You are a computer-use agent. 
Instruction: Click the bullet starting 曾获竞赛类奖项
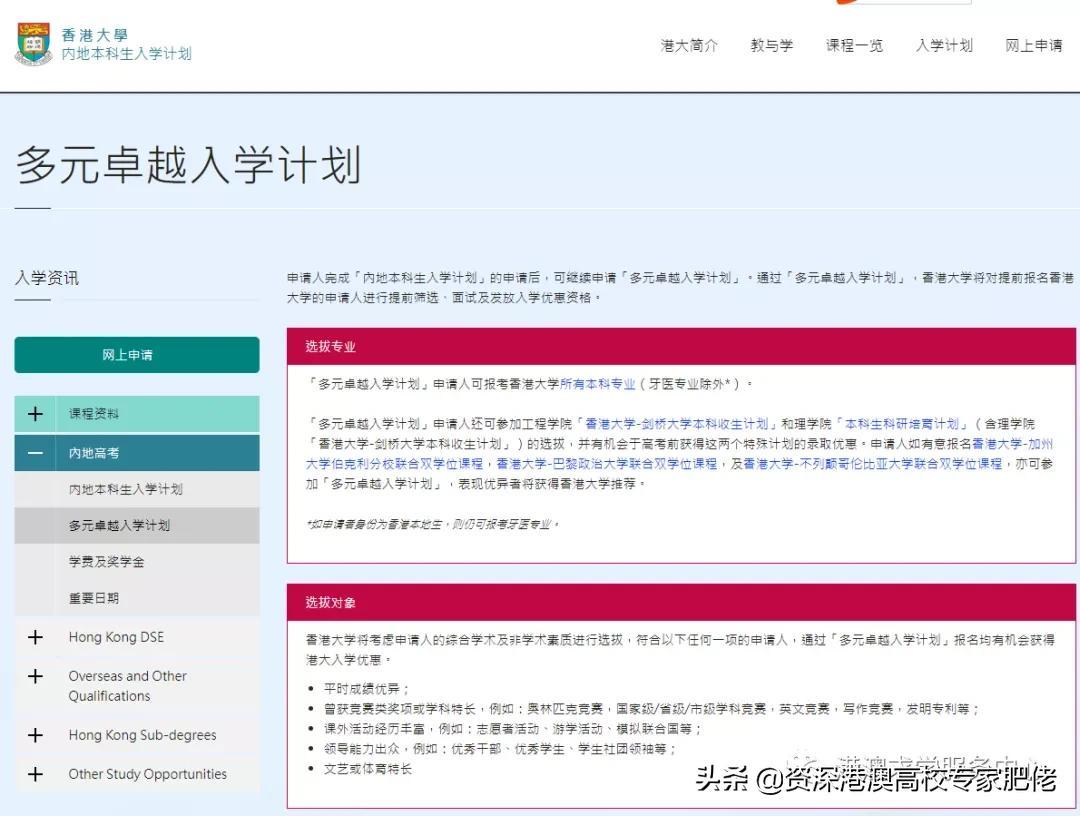coord(652,709)
